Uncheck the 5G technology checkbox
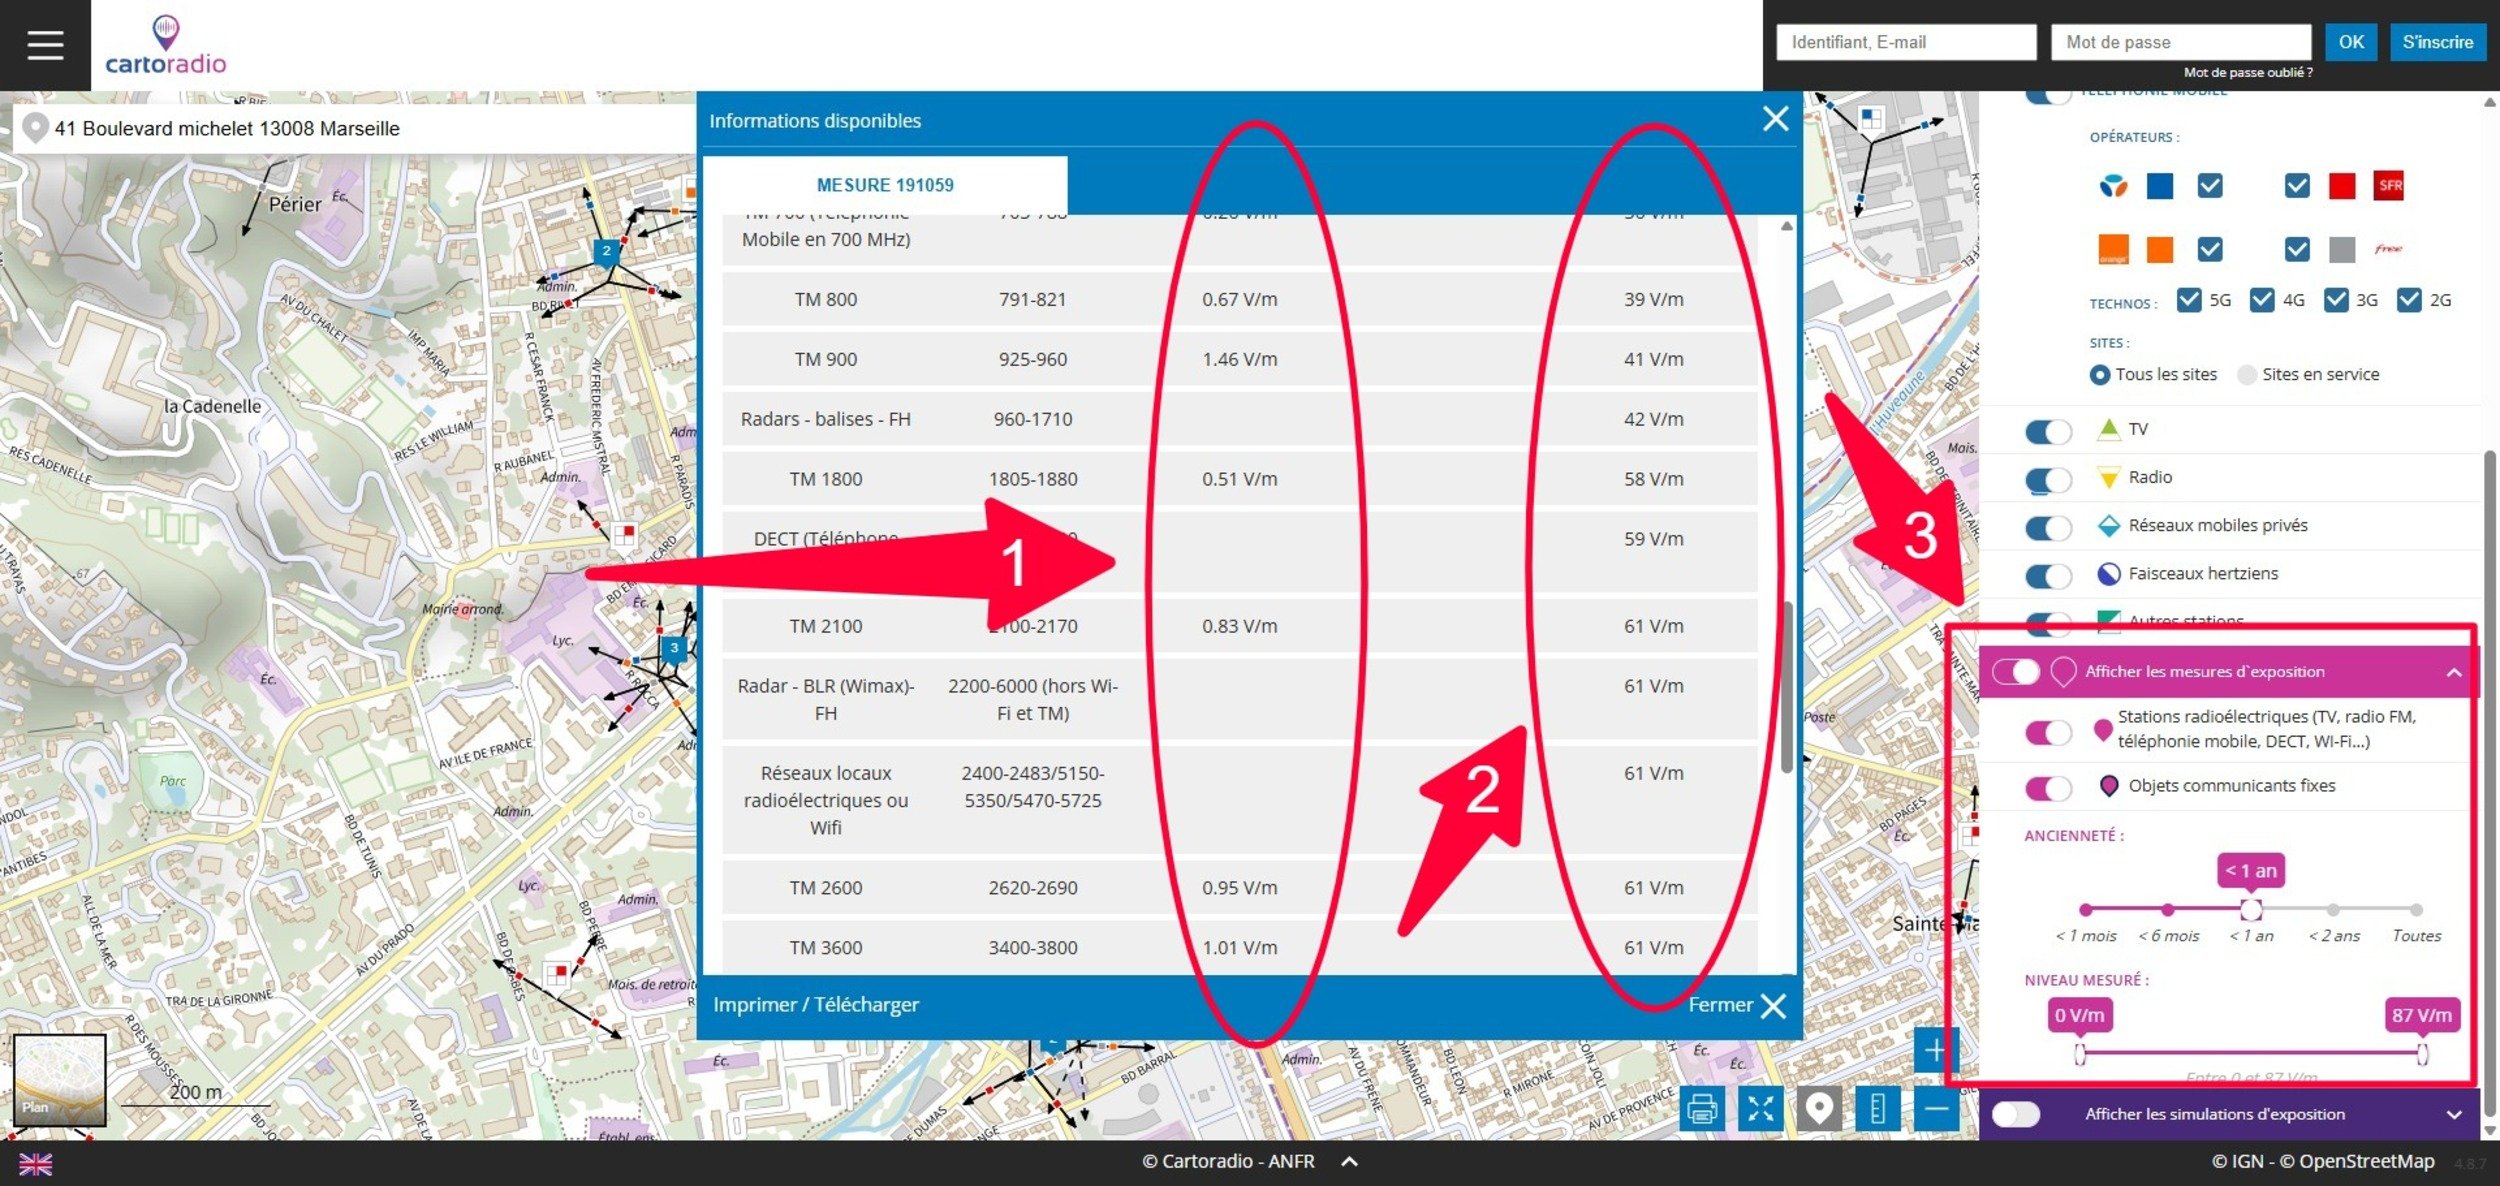Viewport: 2500px width, 1186px height. coord(2189,300)
